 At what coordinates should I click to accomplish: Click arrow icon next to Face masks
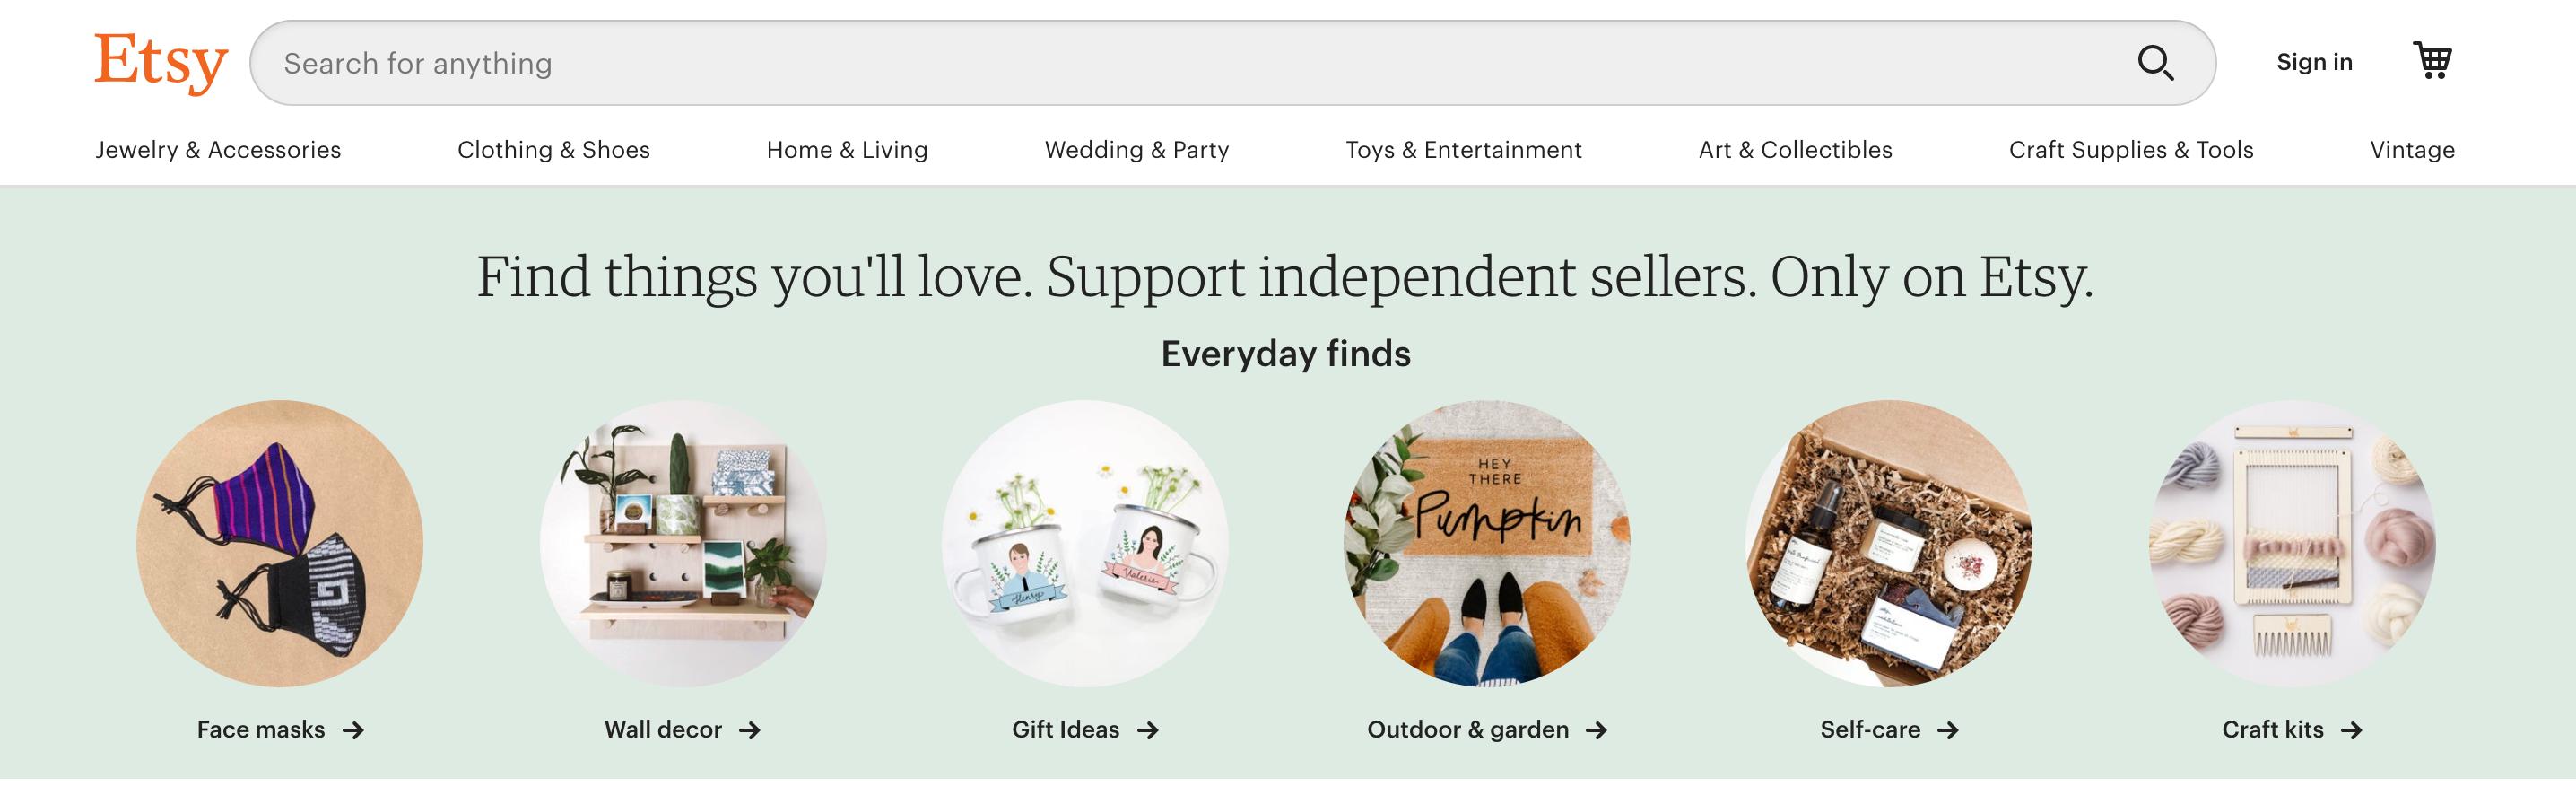[x=353, y=731]
